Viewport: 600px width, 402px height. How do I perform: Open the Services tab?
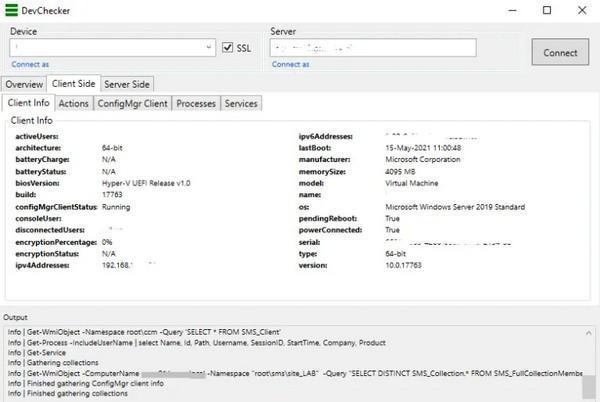[x=241, y=104]
